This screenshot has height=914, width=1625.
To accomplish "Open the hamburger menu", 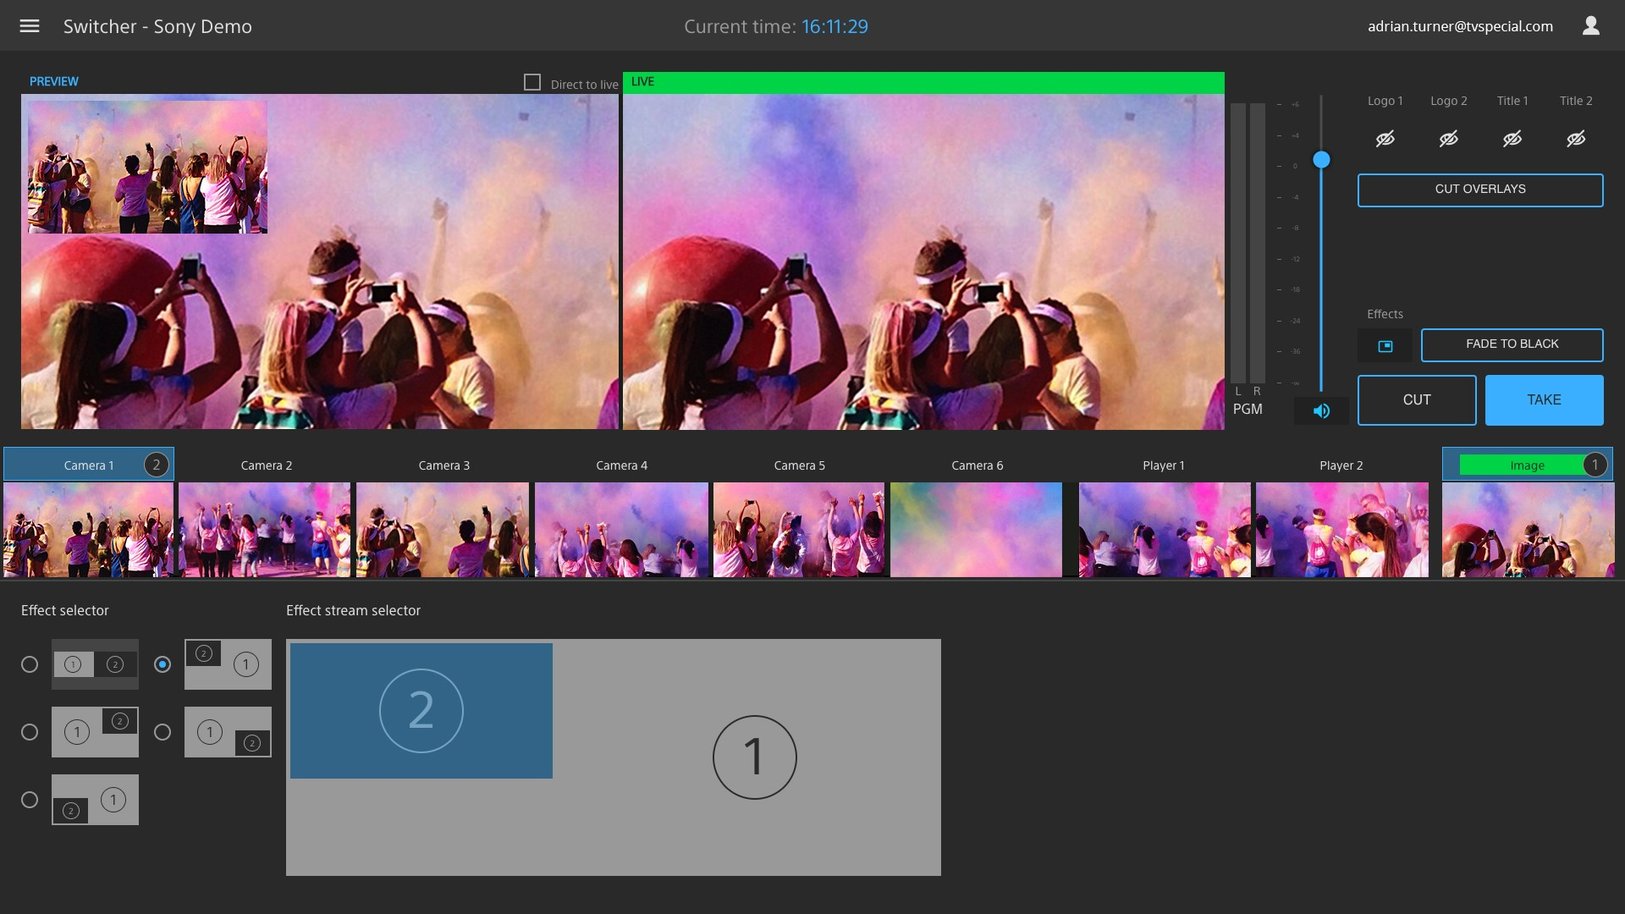I will (29, 25).
